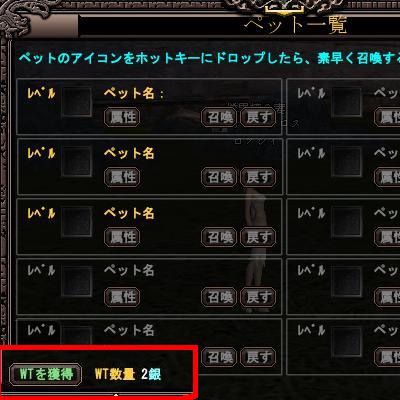Click 召喚 in the fifth pet row
This screenshot has height=400, width=400.
click(x=219, y=357)
